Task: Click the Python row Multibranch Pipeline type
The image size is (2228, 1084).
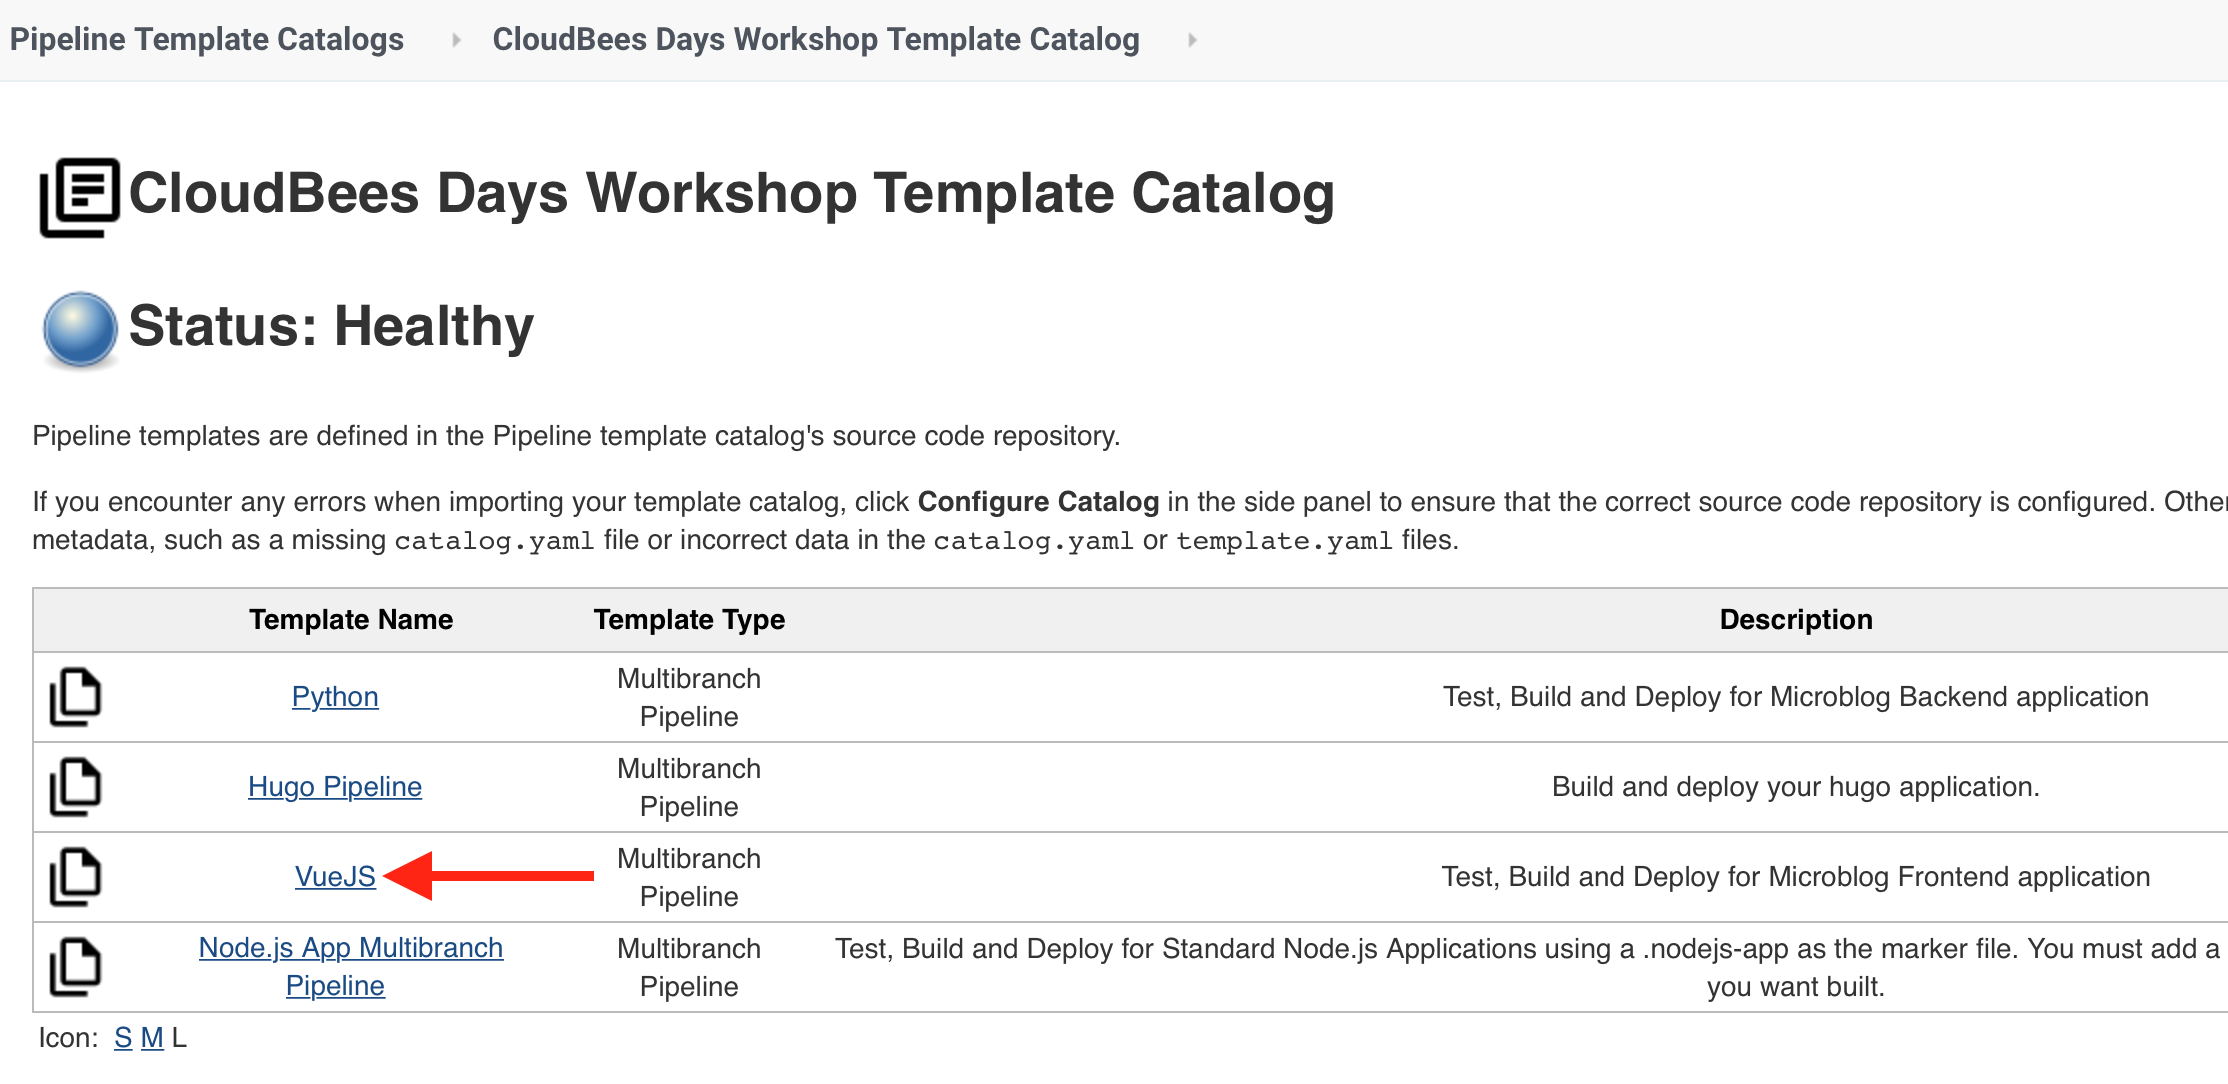Action: click(689, 697)
